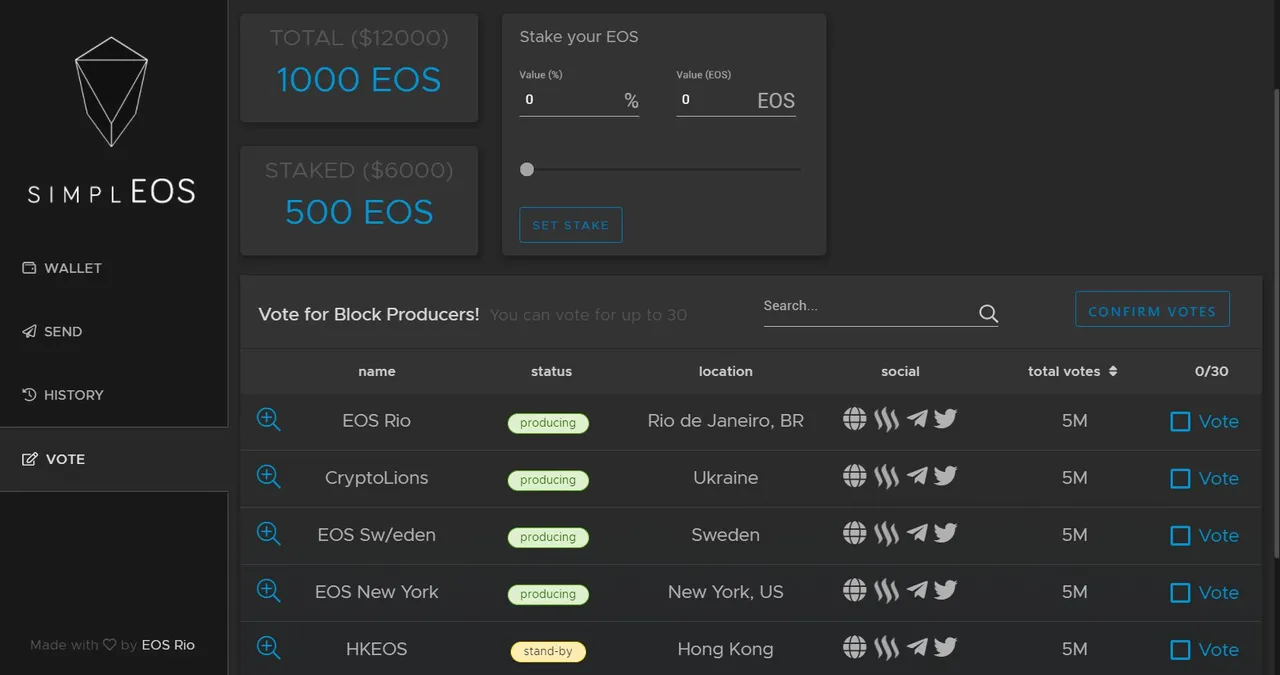The image size is (1280, 675).
Task: Click the Hong Kong location cell
Action: click(x=725, y=649)
